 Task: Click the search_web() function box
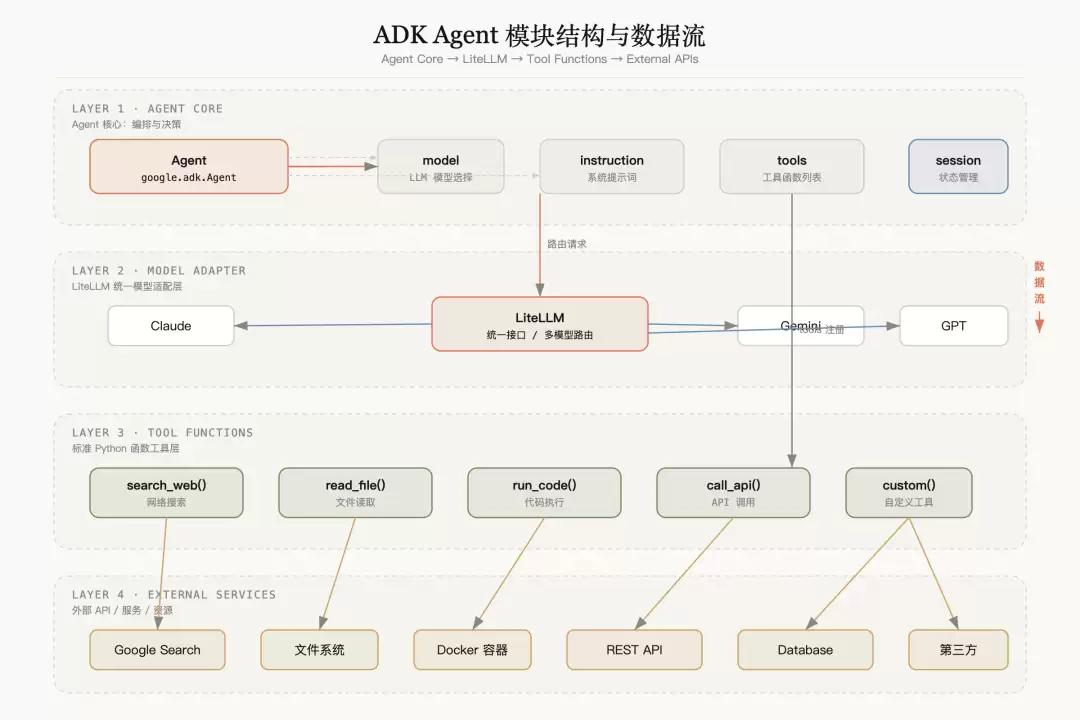tap(166, 493)
